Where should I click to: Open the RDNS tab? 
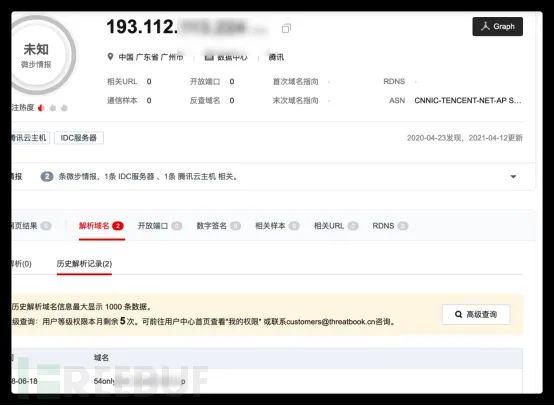coord(390,226)
